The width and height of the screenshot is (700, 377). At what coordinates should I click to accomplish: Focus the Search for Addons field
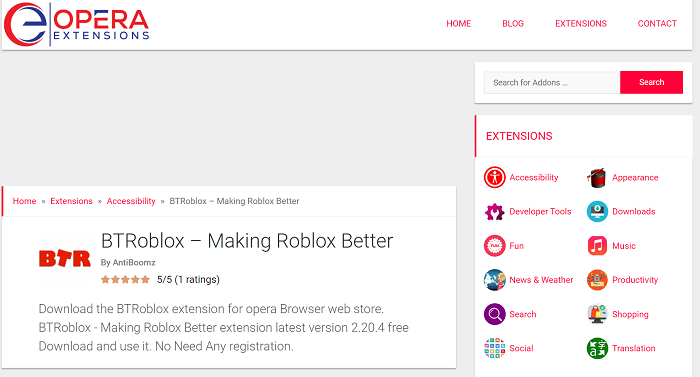(x=552, y=83)
